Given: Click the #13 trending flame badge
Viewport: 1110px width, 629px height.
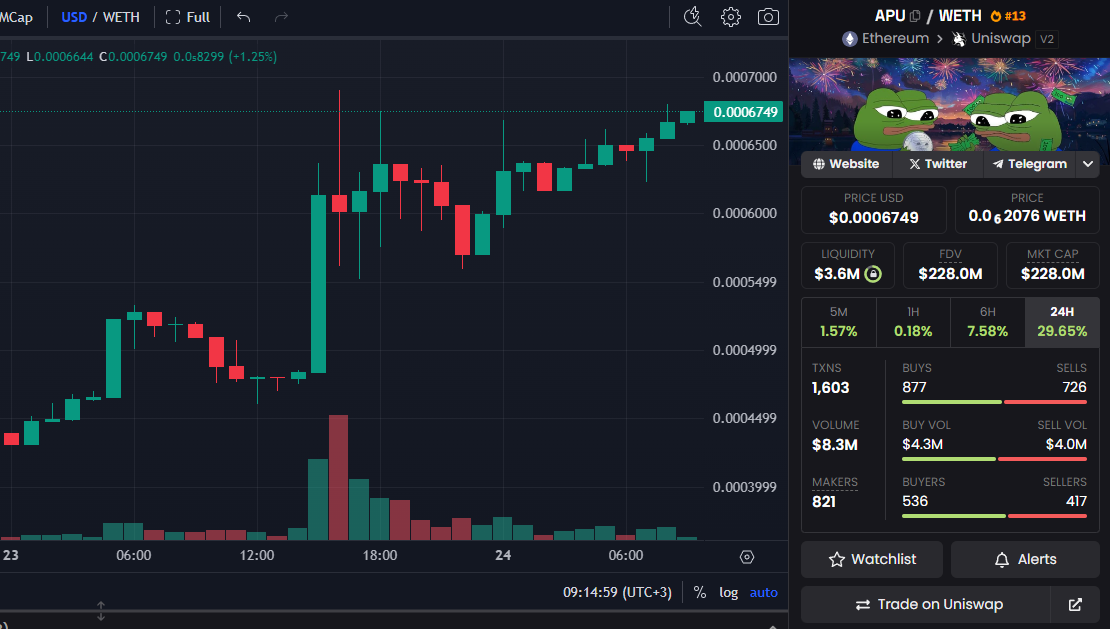Looking at the screenshot, I should [x=1007, y=16].
